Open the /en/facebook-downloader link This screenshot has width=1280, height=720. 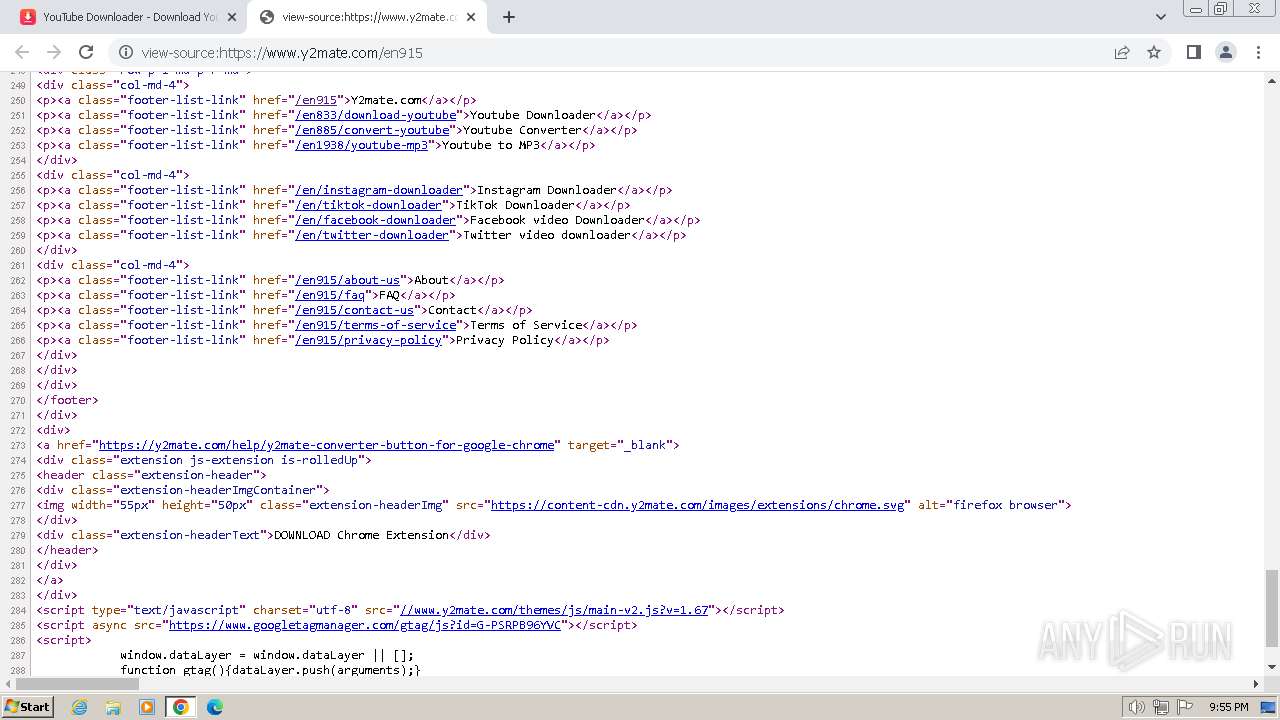[x=375, y=220]
